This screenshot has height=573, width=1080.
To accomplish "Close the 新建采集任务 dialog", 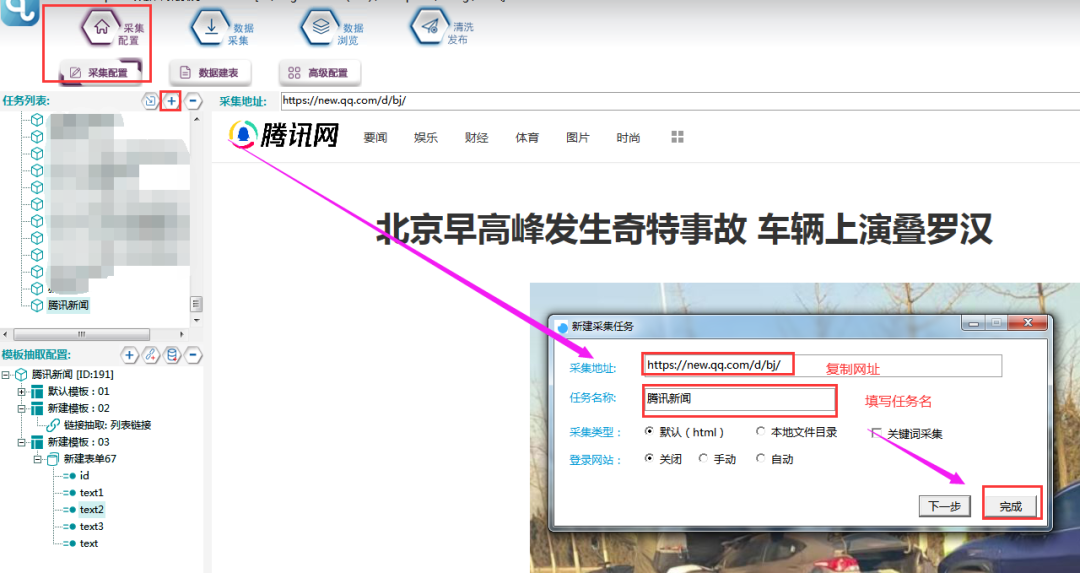I will pos(1027,322).
